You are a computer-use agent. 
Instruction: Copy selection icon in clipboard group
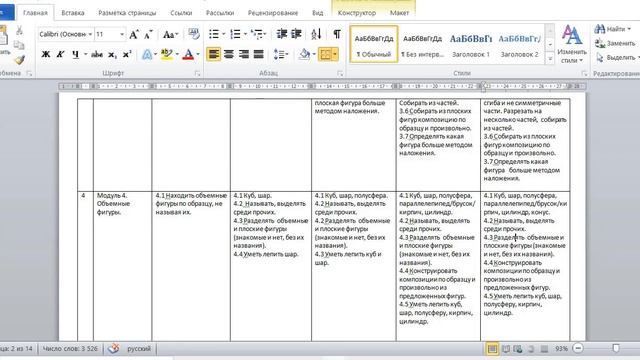coord(19,45)
